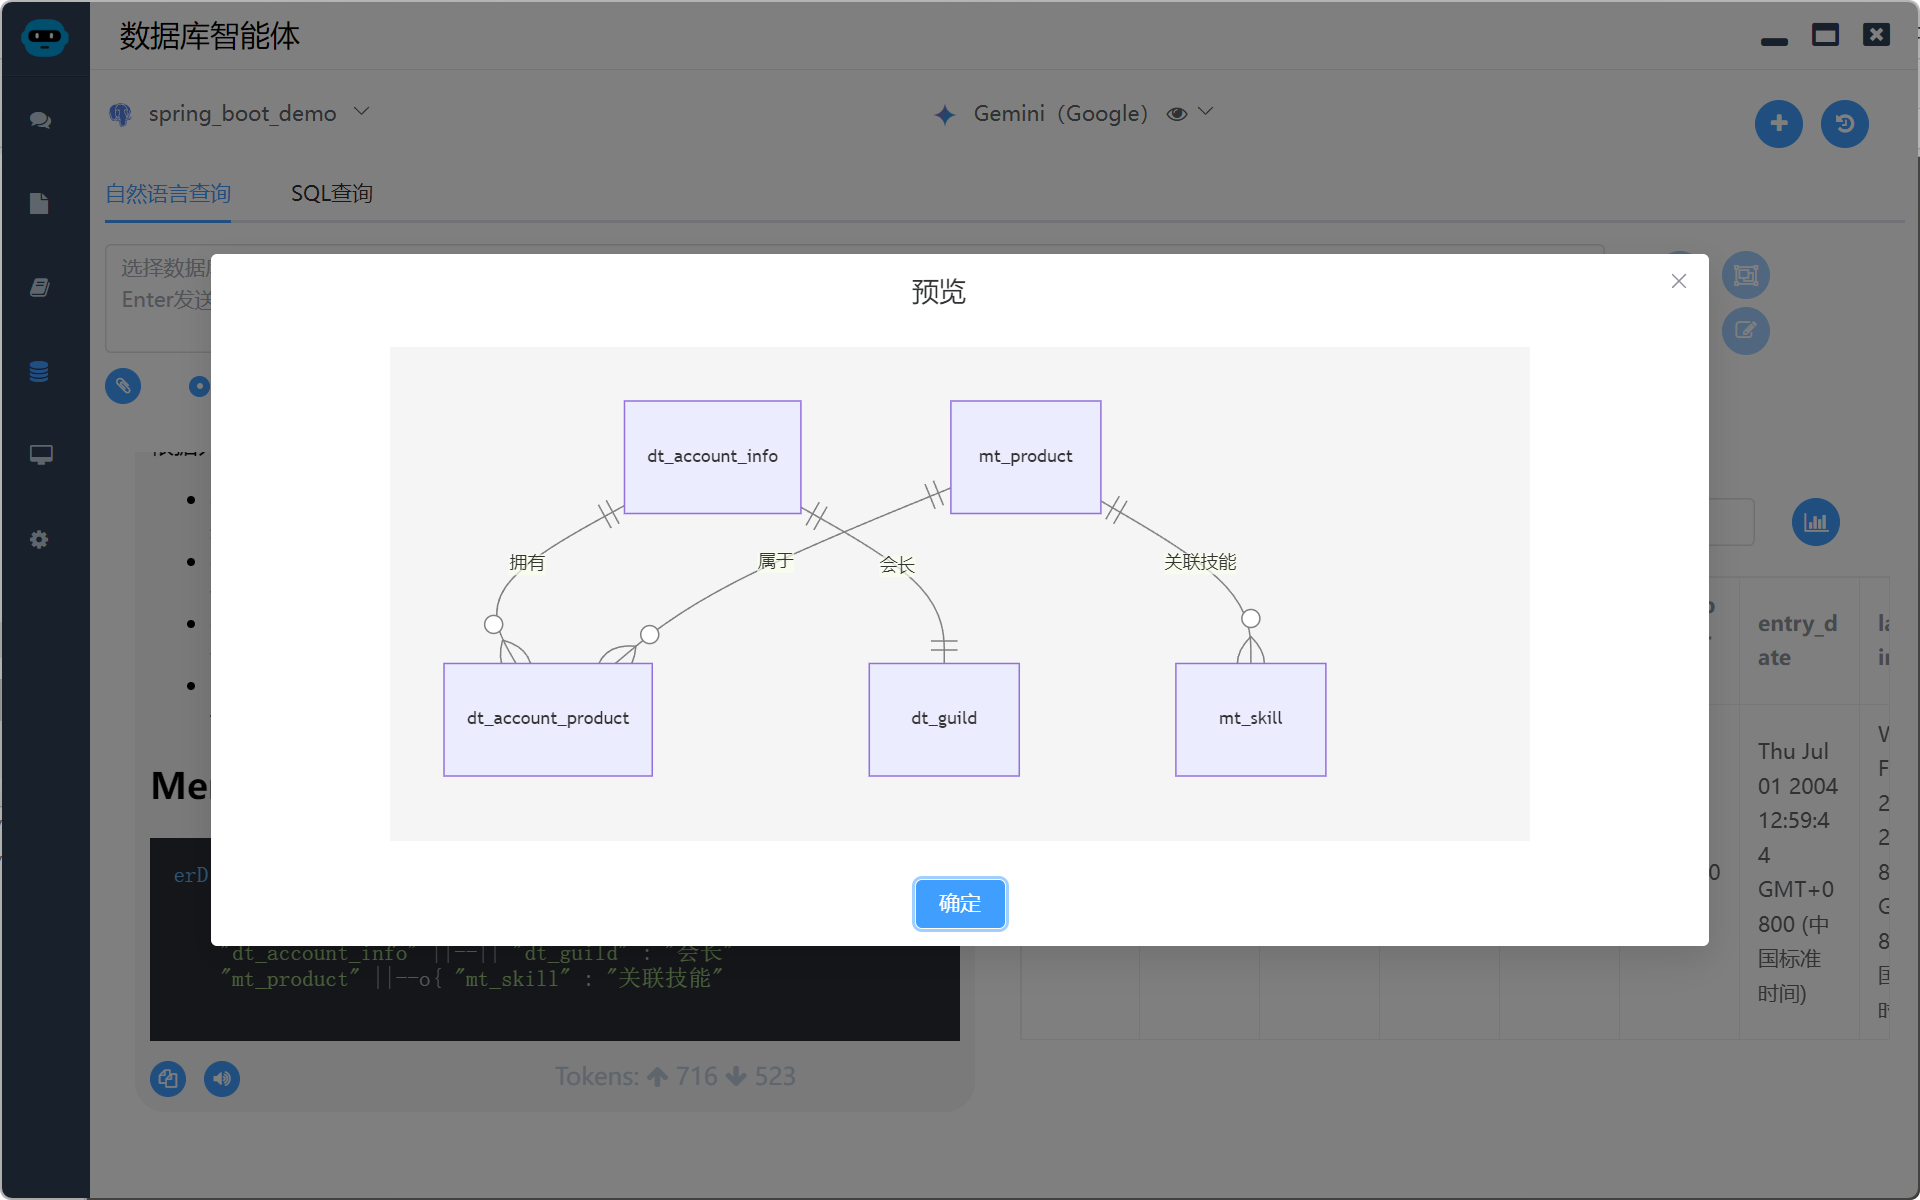Click the 属于 relationship label

(775, 560)
